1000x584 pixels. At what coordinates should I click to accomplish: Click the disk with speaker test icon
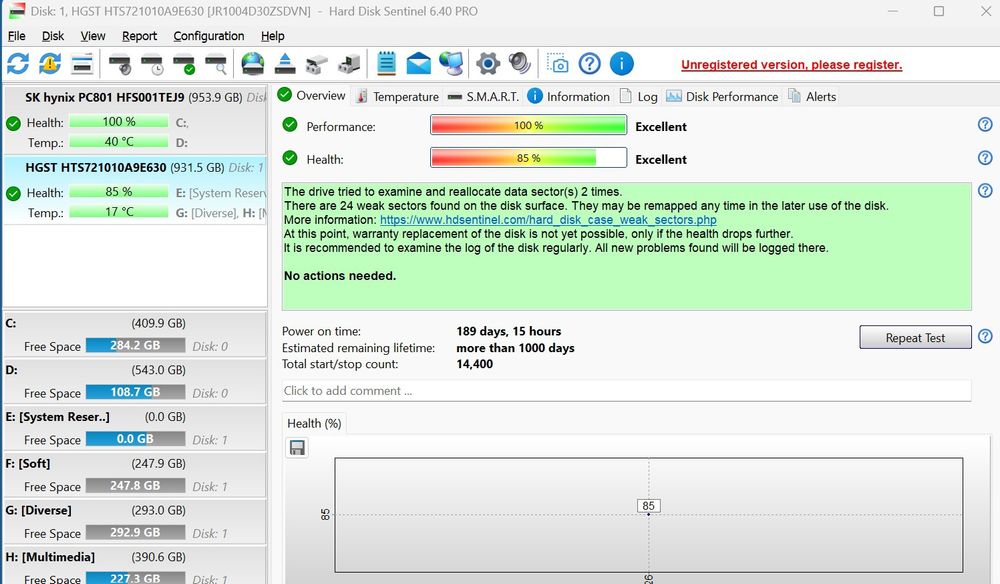120,64
